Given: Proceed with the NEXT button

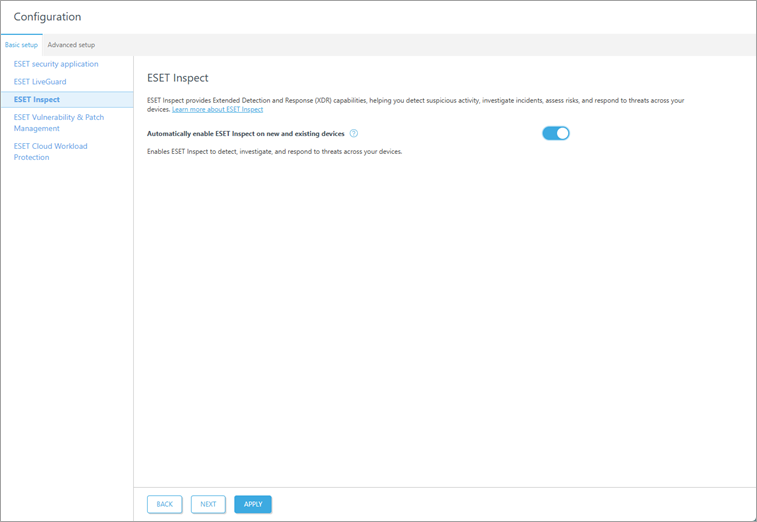Looking at the screenshot, I should (208, 504).
